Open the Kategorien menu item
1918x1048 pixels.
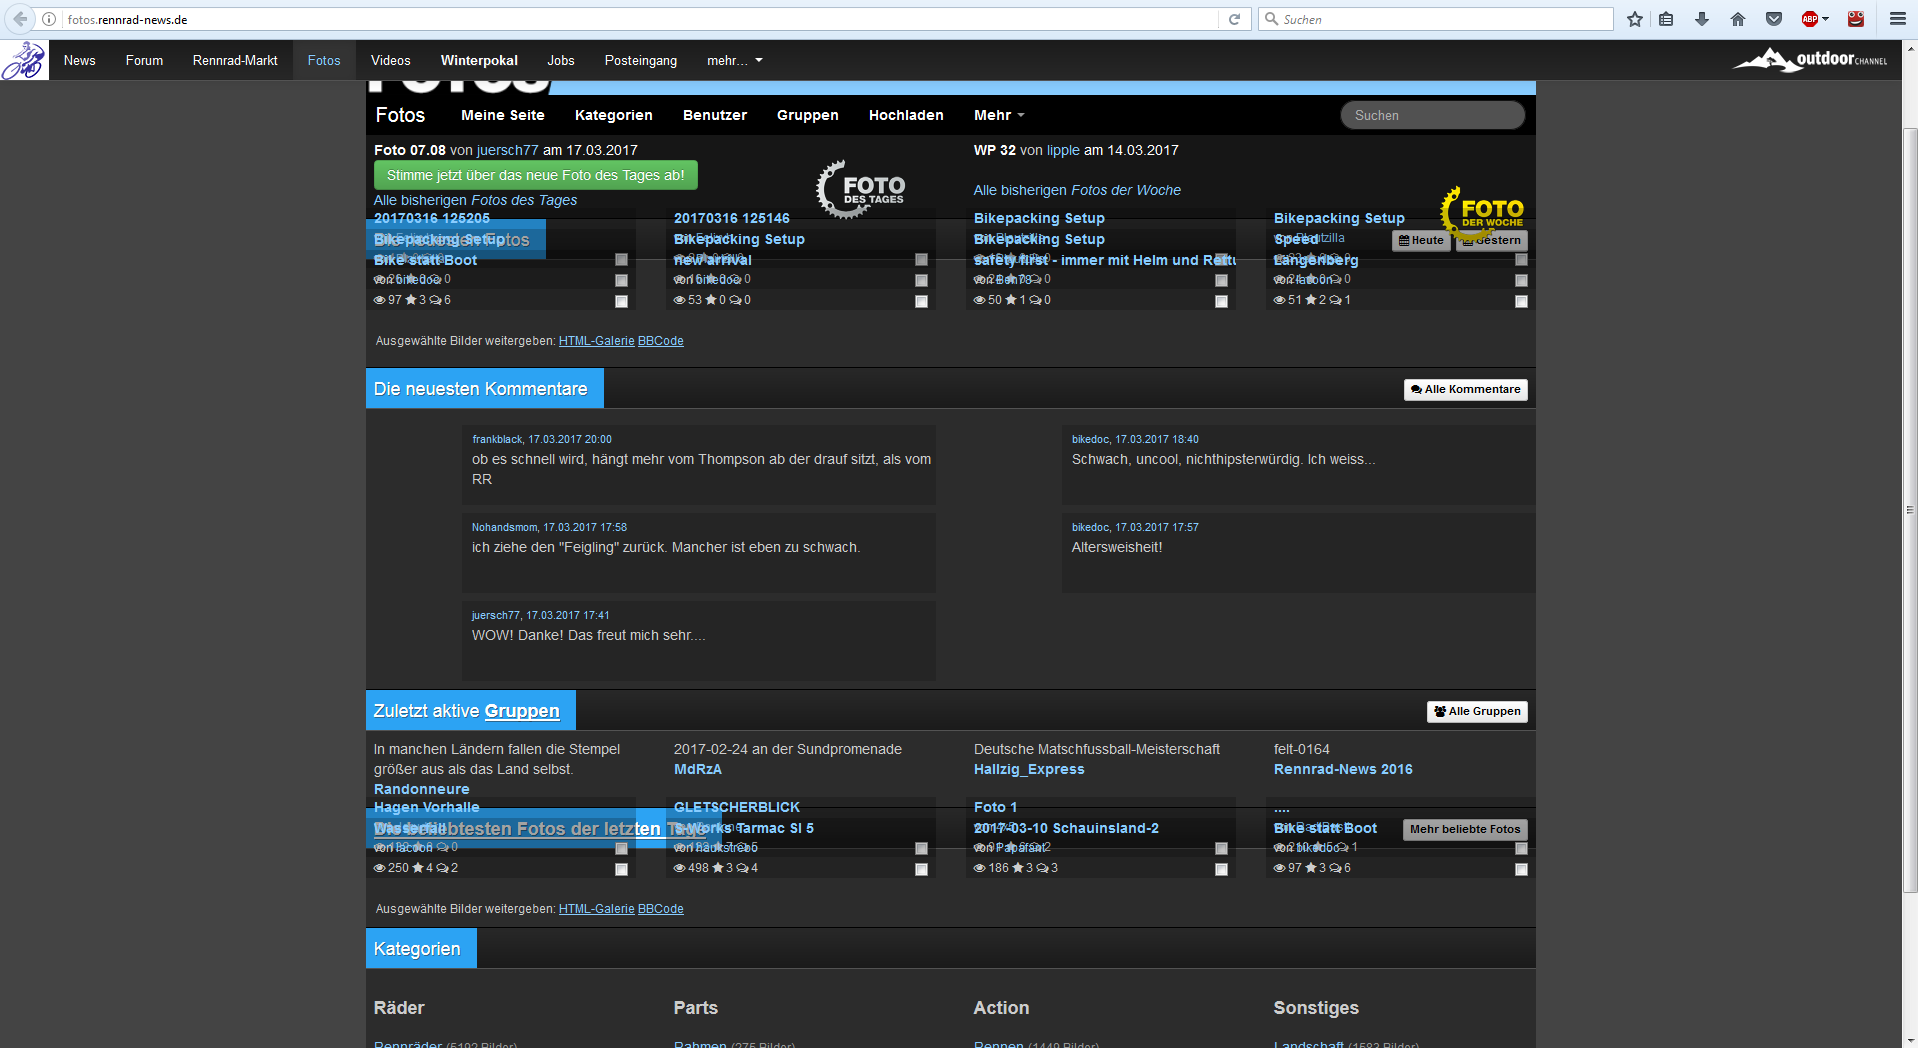613,116
